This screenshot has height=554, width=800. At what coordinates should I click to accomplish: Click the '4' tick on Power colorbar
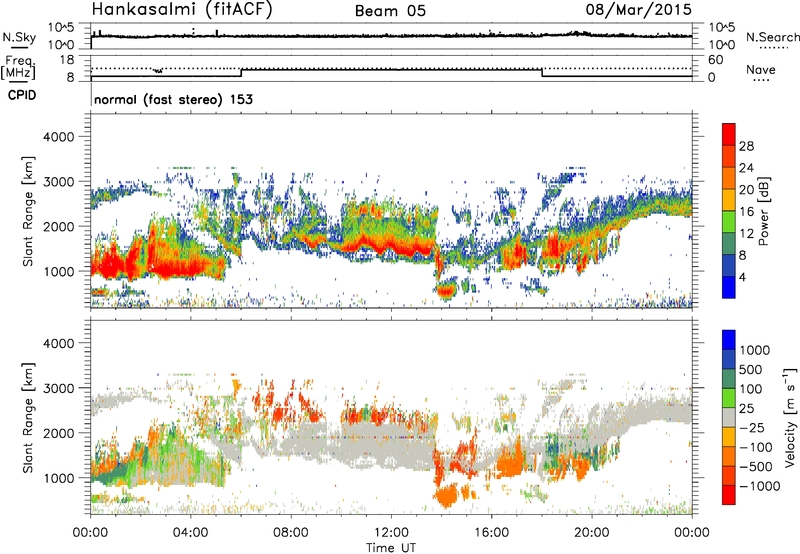(x=742, y=277)
